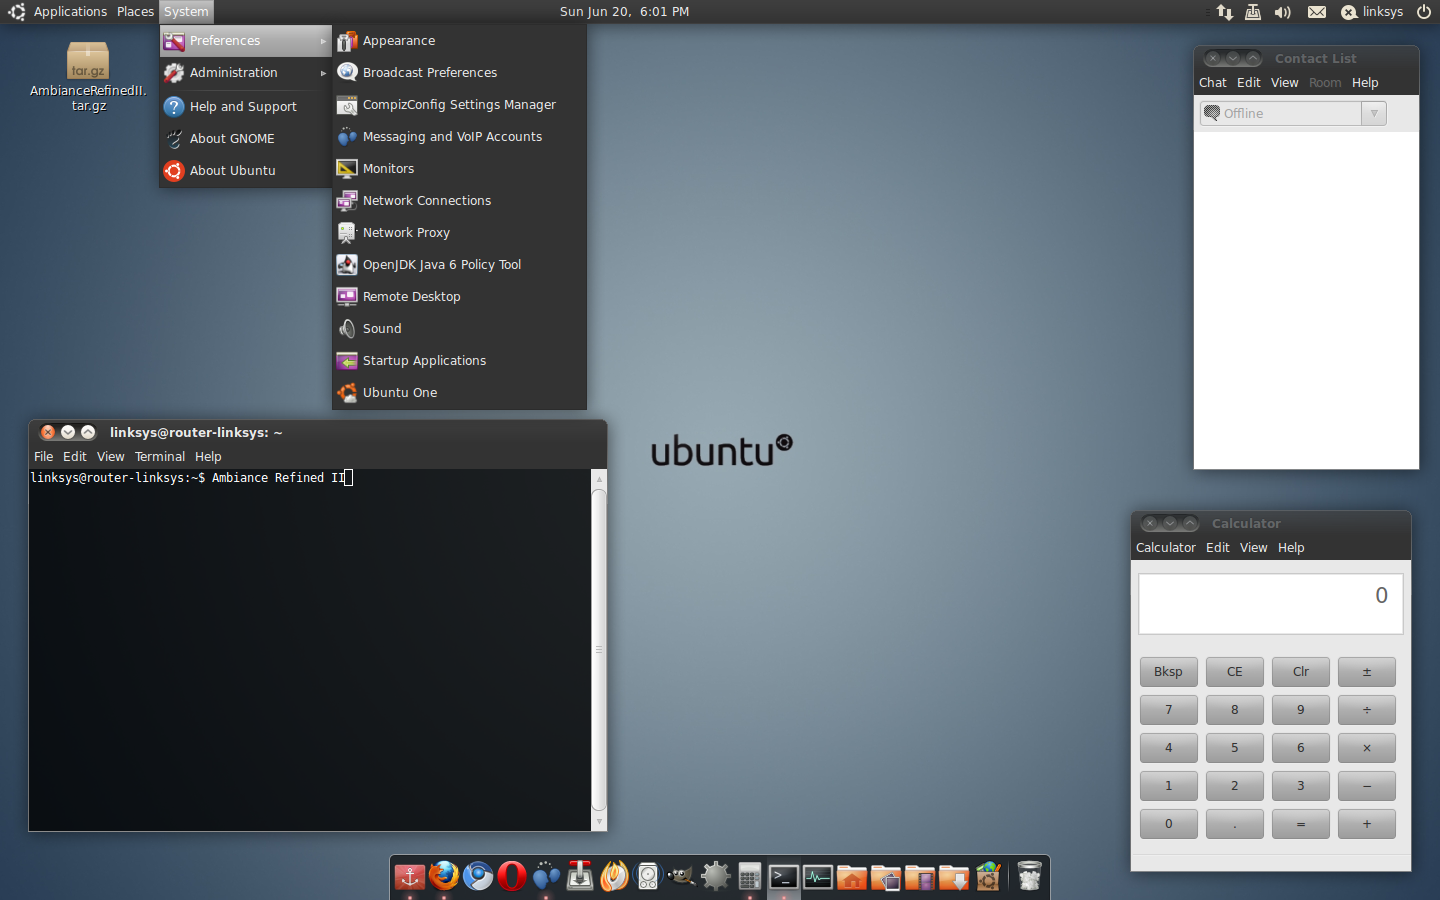Screen dimensions: 1440x900
Task: Open the Terminal menu in terminal window
Action: pyautogui.click(x=160, y=457)
